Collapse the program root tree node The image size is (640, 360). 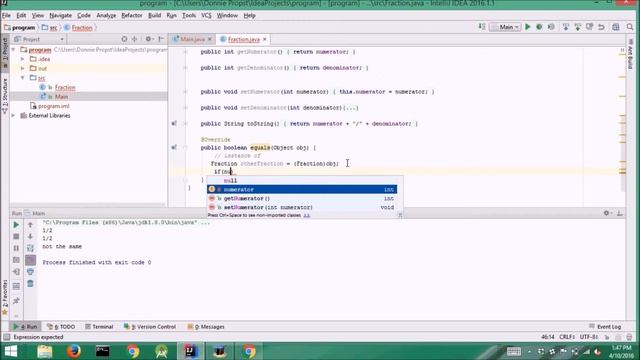(x=14, y=50)
